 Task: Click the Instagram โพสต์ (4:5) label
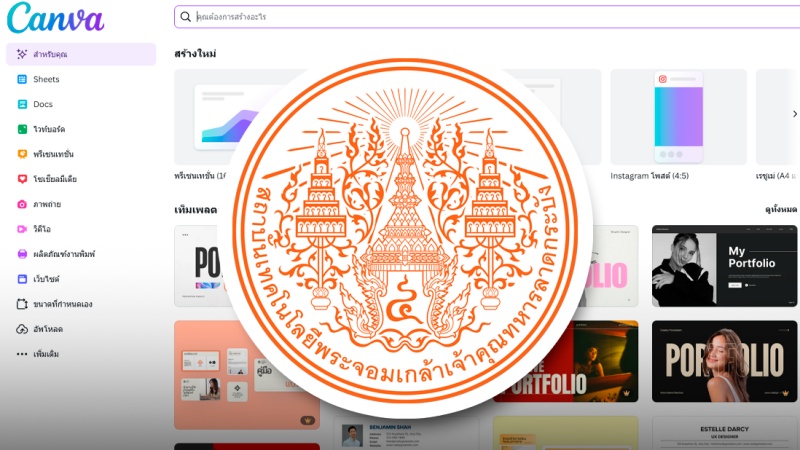[649, 176]
